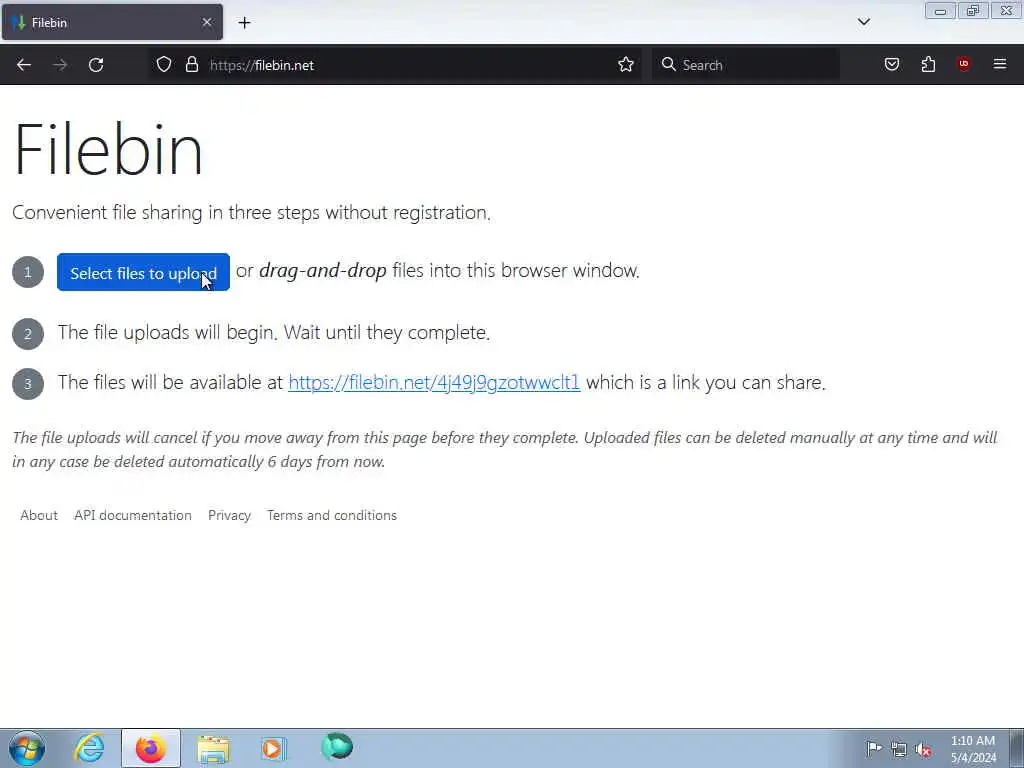
Task: Open Terms and conditions link
Action: pyautogui.click(x=332, y=515)
